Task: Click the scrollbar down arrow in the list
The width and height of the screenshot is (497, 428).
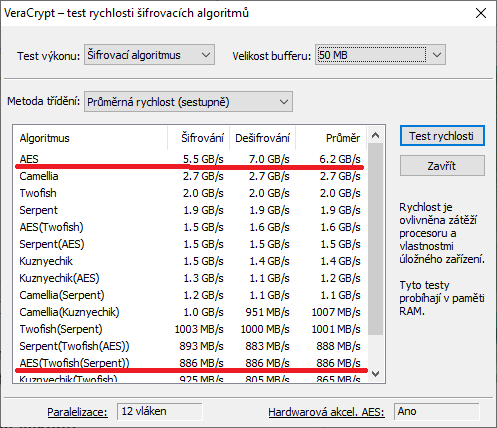Action: (x=376, y=374)
